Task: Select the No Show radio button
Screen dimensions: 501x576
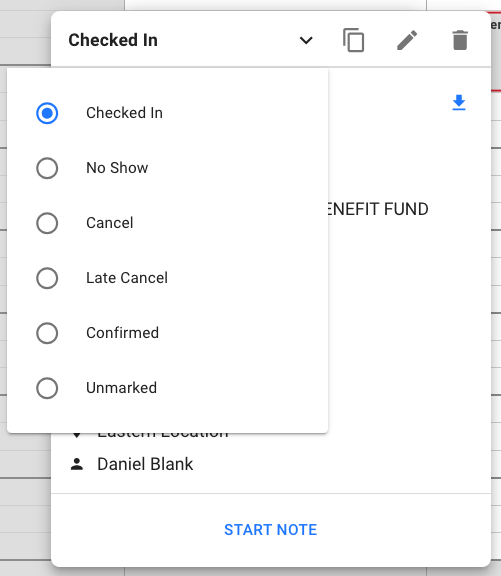Action: (x=47, y=168)
